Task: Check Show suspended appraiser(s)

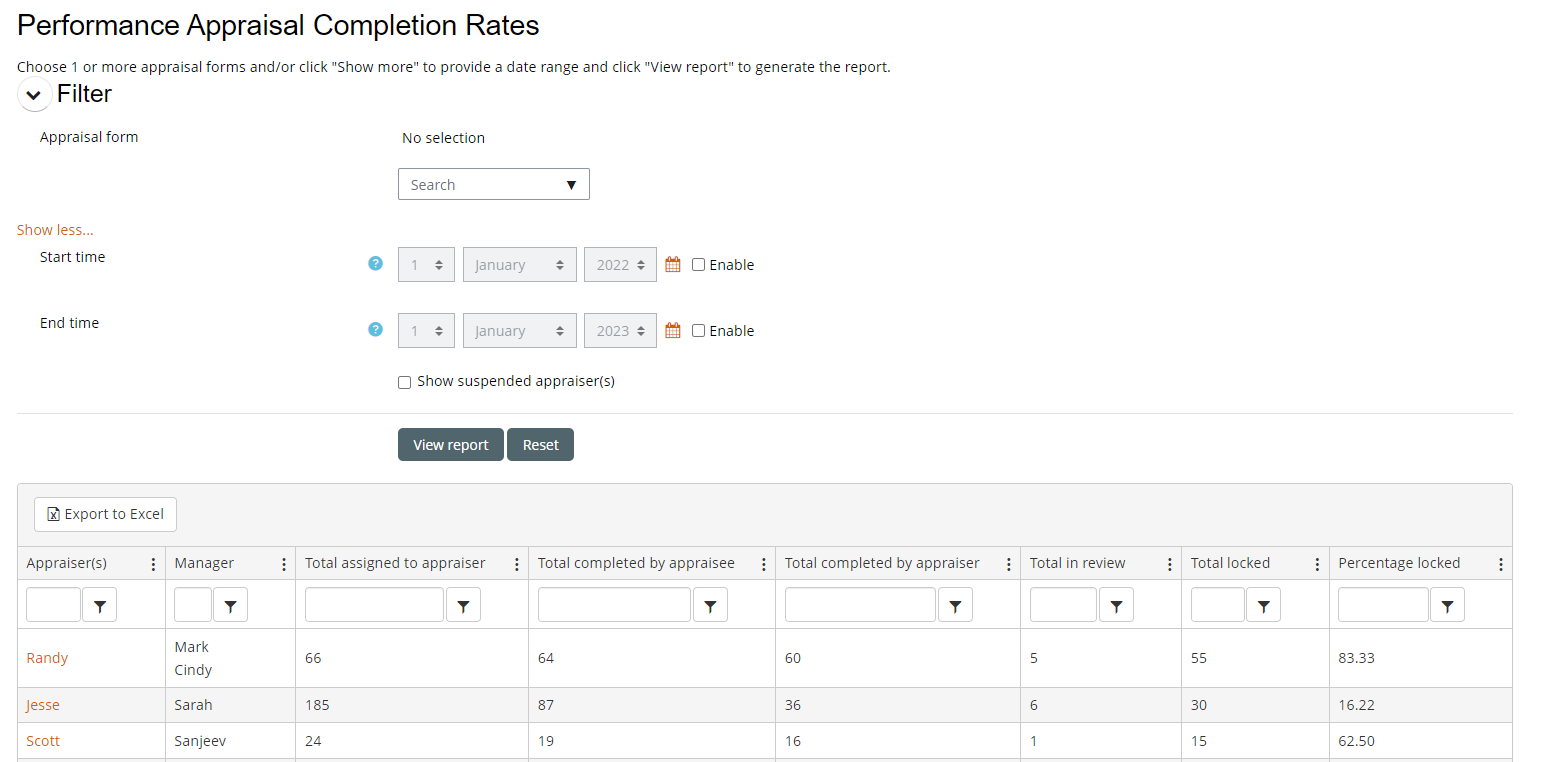Action: 405,382
